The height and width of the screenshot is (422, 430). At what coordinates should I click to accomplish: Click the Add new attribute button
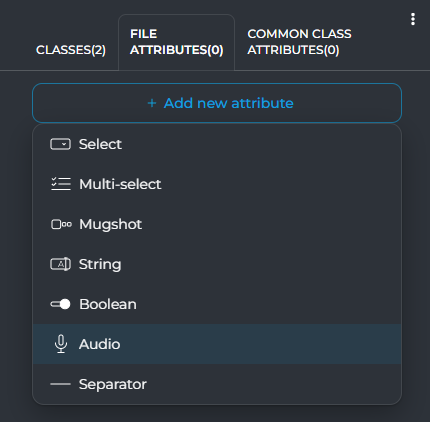[217, 103]
